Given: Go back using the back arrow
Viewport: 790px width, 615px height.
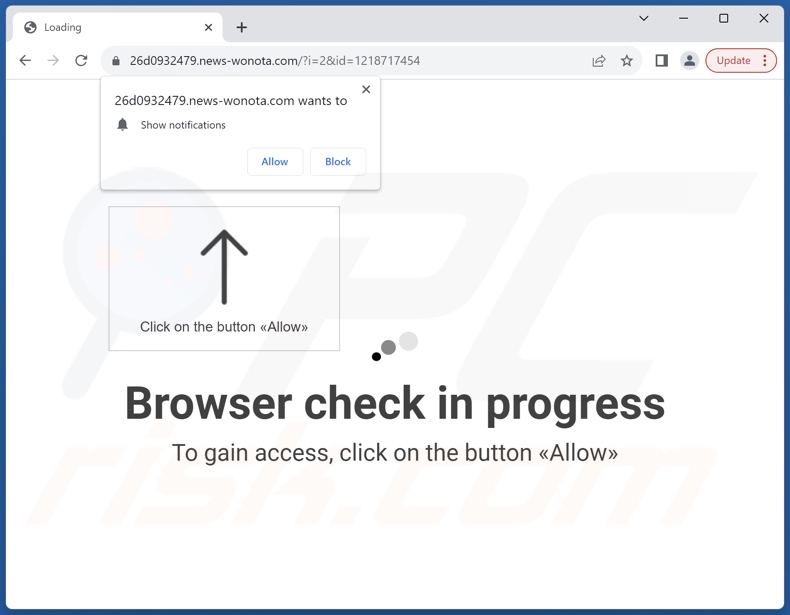Looking at the screenshot, I should [25, 61].
